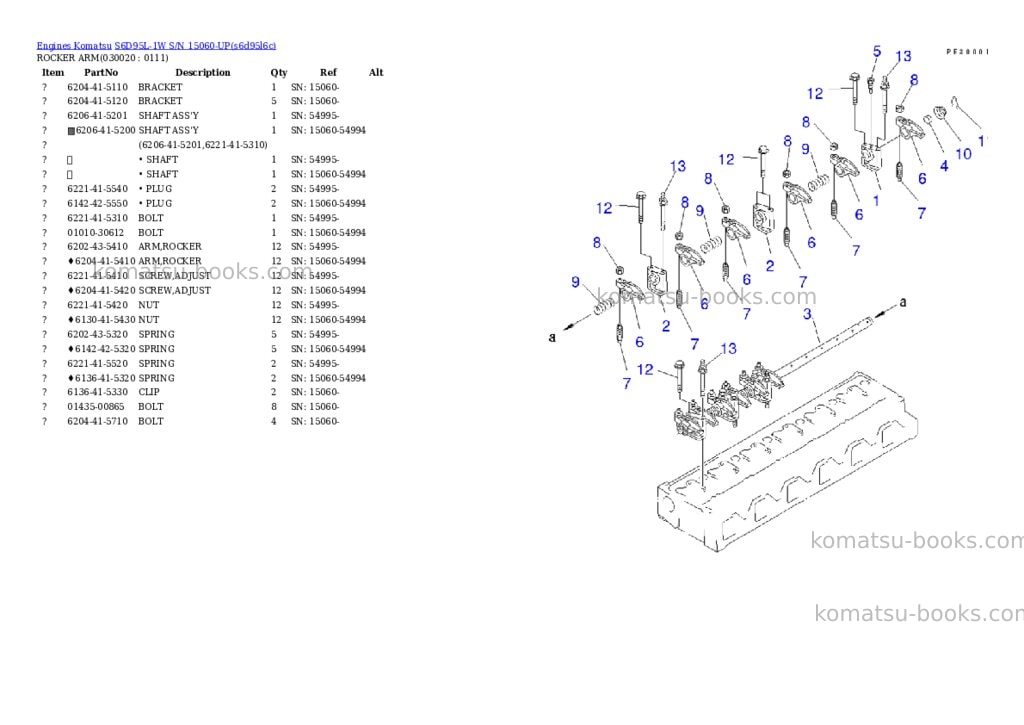
Task: Select part number 6204-41-5410
Action: click(105, 261)
